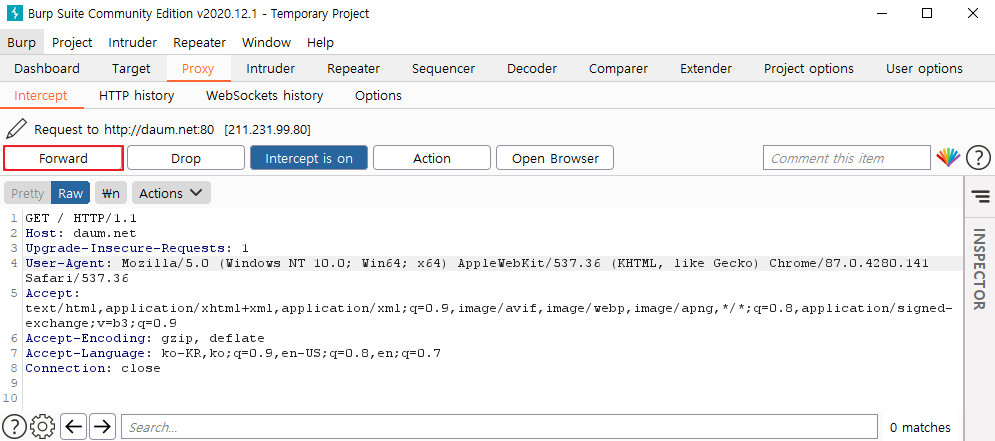Go to the previous search match arrow

(74, 427)
